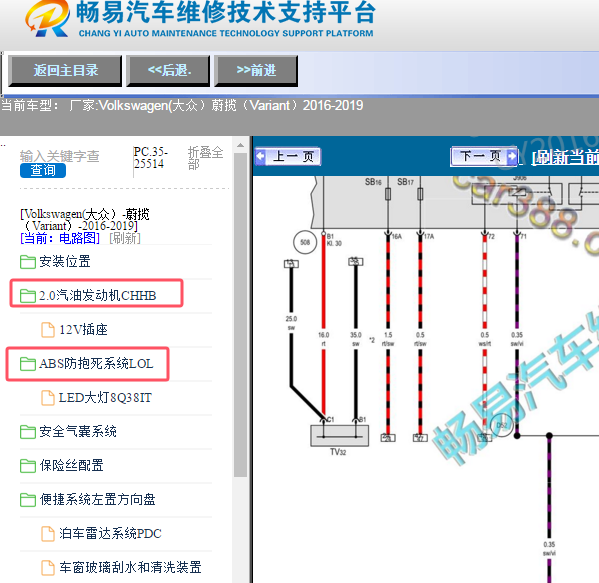Viewport: 599px width, 583px height.
Task: Click the Chang Yi platform logo
Action: pos(48,19)
